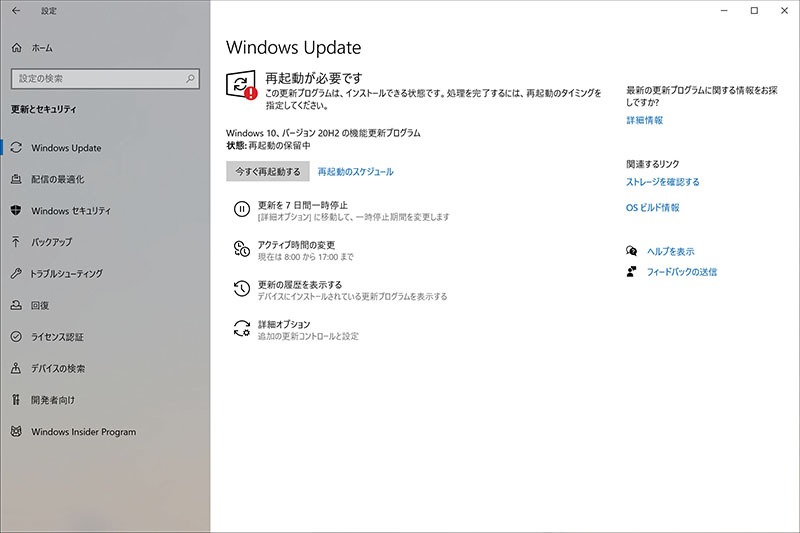Open 更新の履歴を表示する

tap(340, 290)
